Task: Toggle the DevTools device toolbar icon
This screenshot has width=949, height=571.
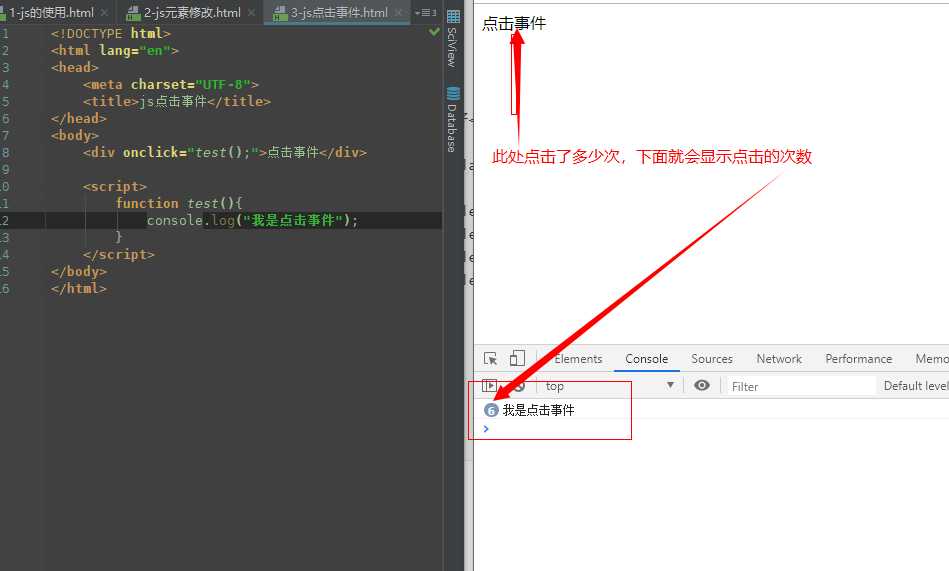Action: point(517,358)
